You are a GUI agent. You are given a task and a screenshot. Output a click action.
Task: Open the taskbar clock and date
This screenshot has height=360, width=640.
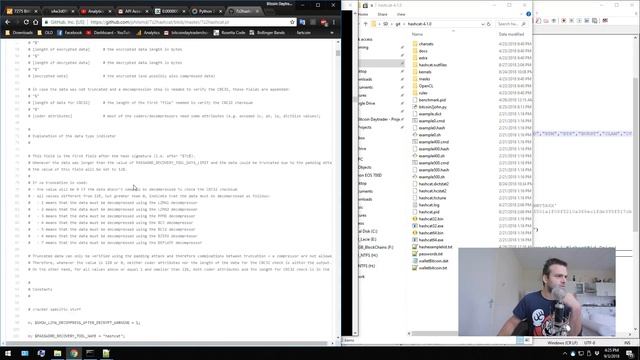(x=611, y=353)
